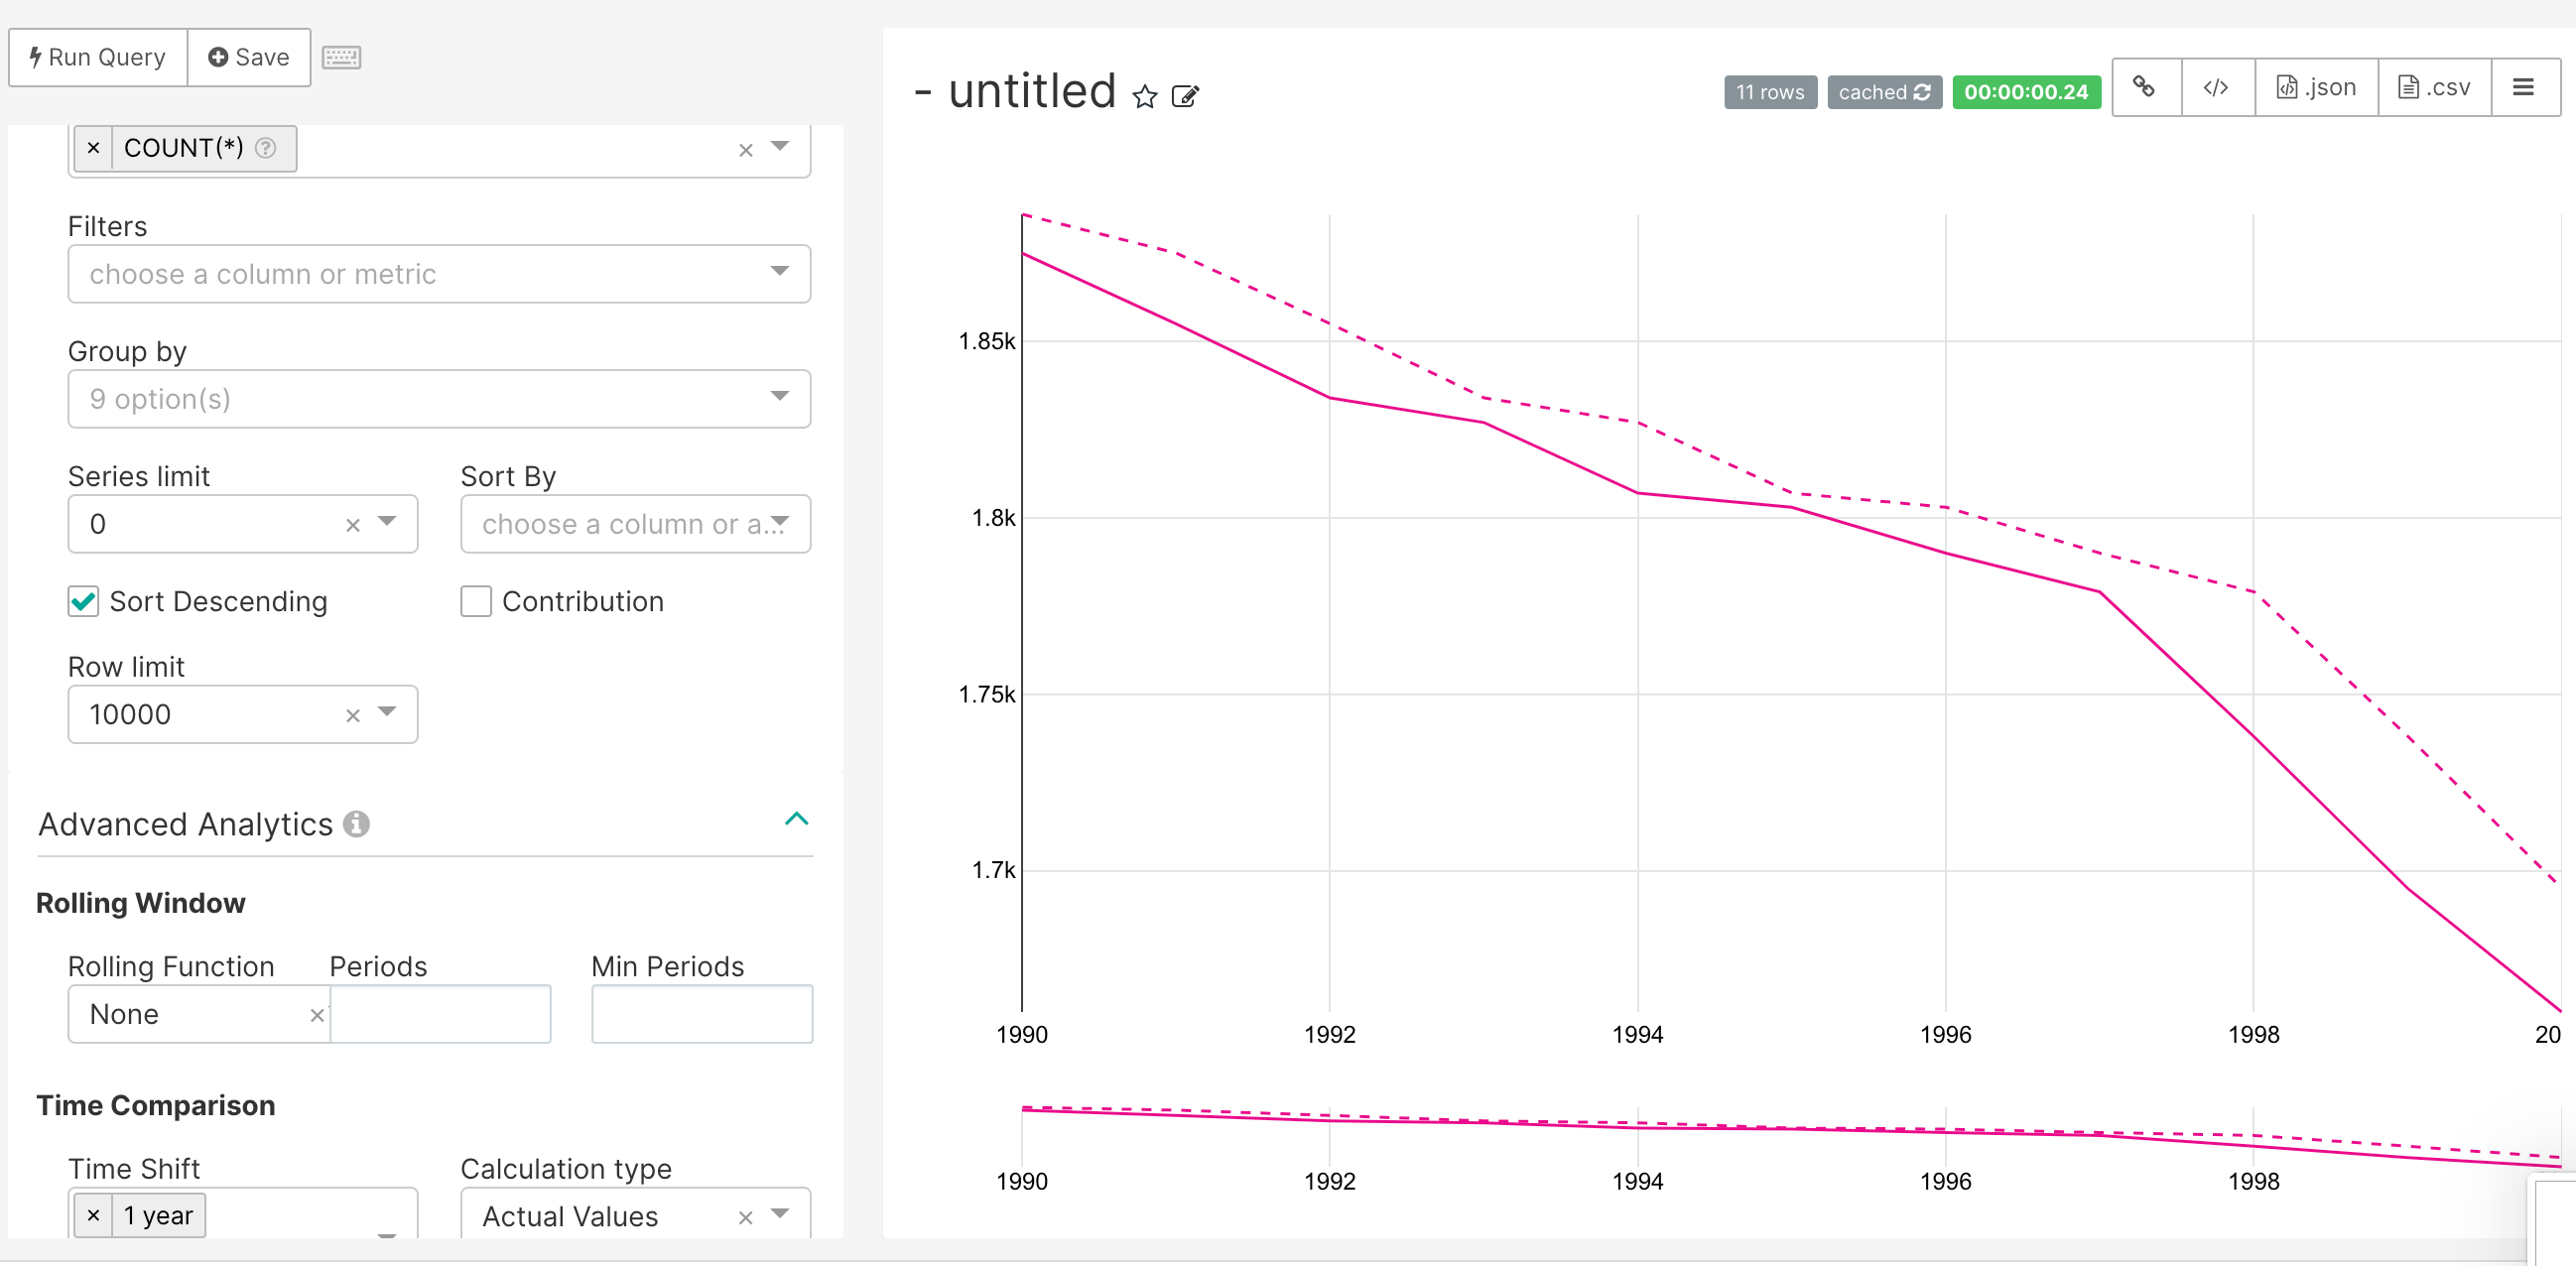2576x1266 pixels.
Task: Save the current query
Action: pyautogui.click(x=248, y=57)
